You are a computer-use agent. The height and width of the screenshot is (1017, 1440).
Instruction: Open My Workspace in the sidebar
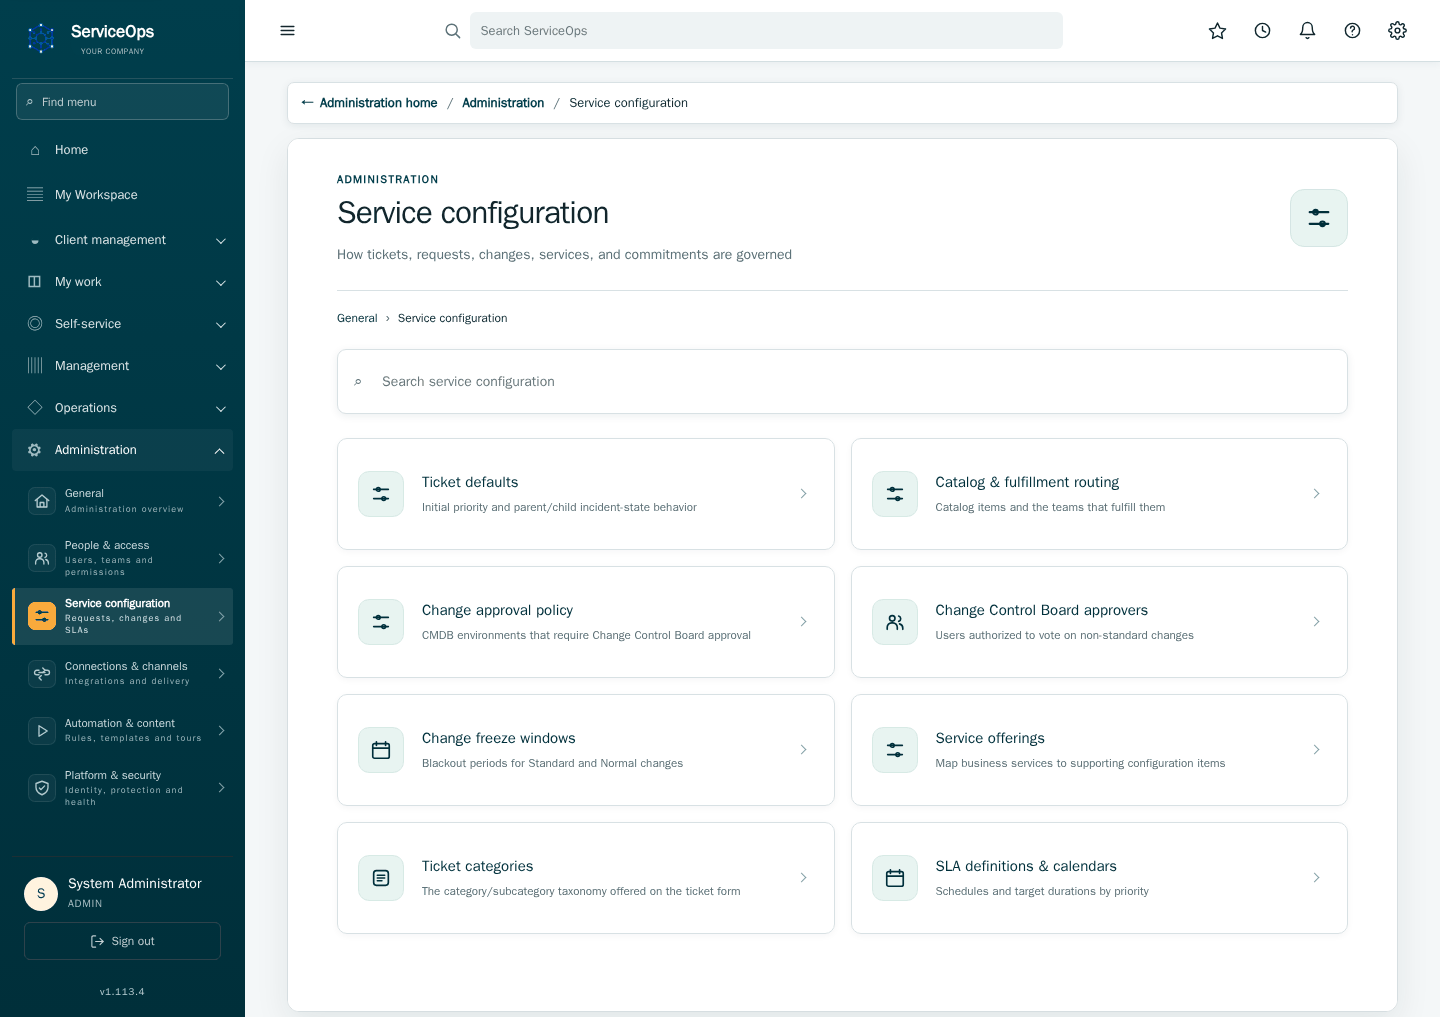point(122,195)
